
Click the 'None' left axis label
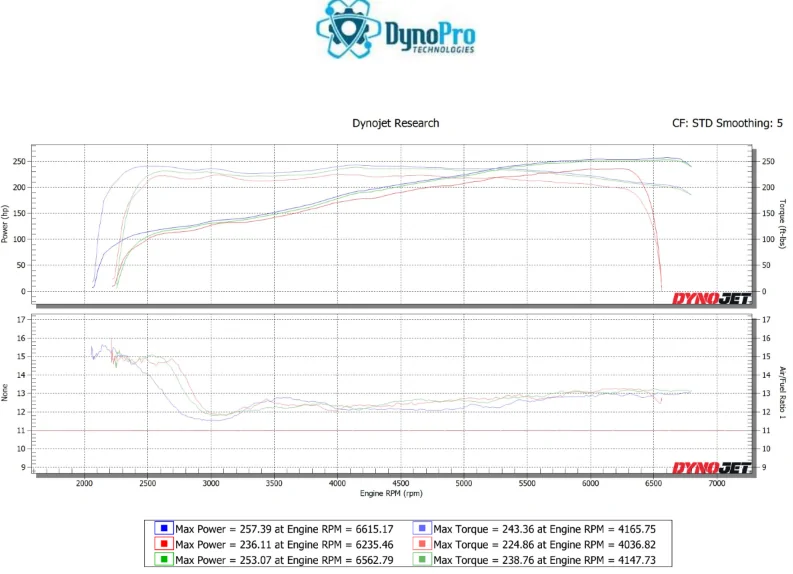click(x=5, y=392)
